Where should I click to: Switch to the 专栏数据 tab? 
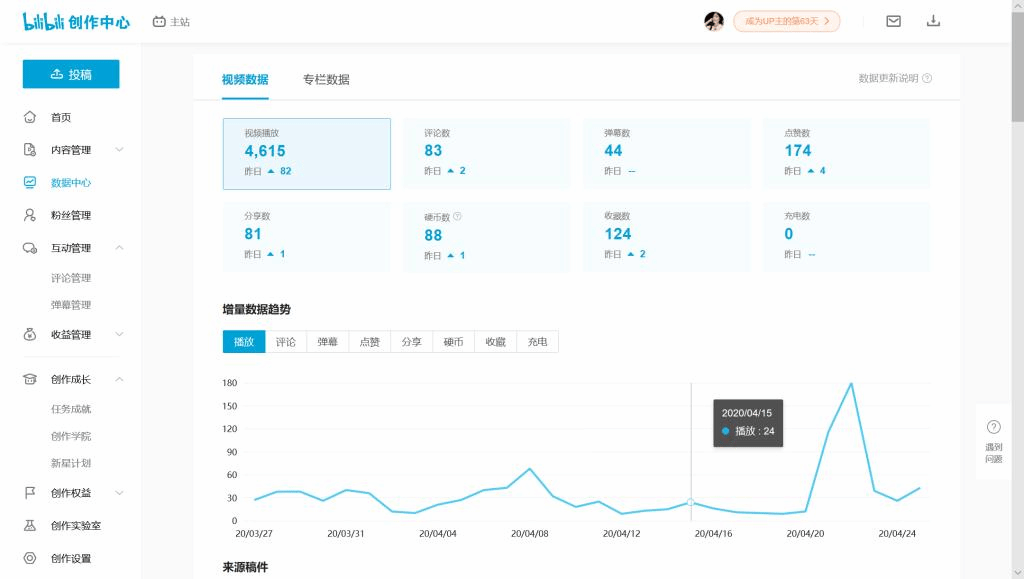(326, 80)
